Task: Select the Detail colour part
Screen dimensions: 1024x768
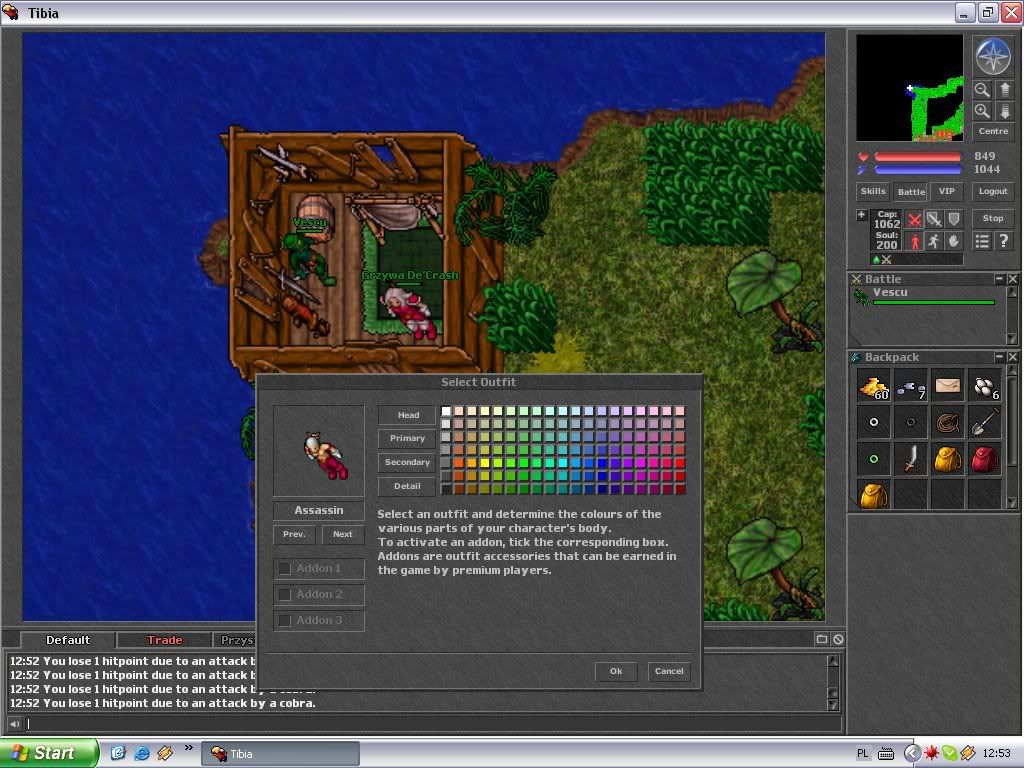Action: coord(408,486)
